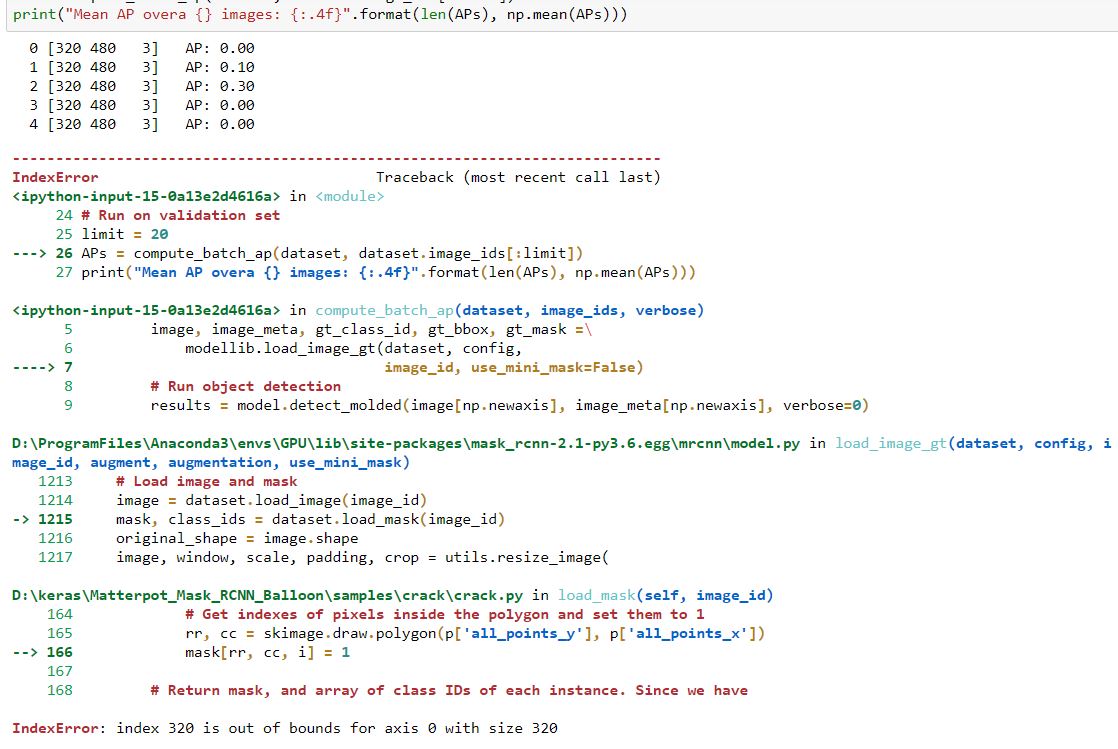Click the print 'Mean AP overa' code line at top

pos(320,14)
